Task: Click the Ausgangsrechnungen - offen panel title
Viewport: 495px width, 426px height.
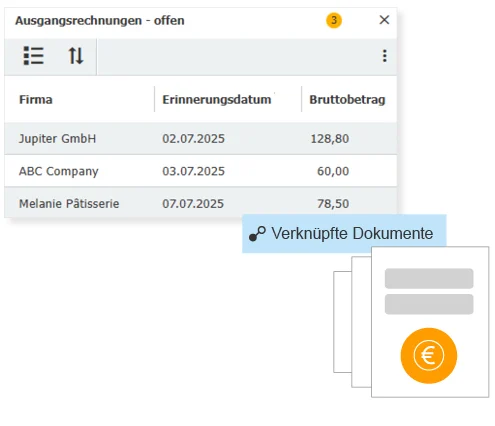Action: 100,21
